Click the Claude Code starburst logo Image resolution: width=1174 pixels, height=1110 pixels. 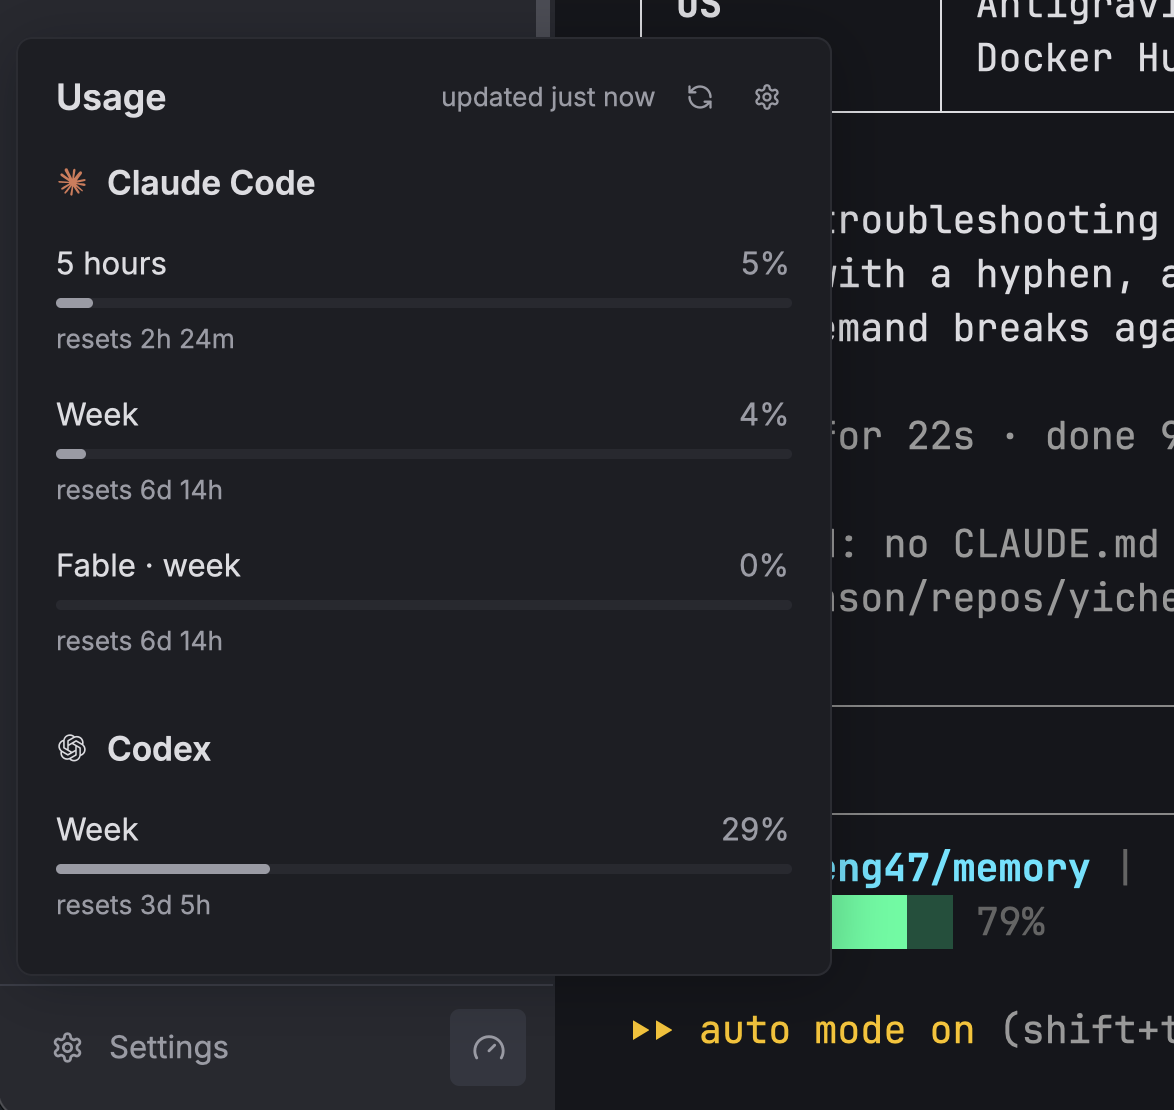[x=72, y=183]
